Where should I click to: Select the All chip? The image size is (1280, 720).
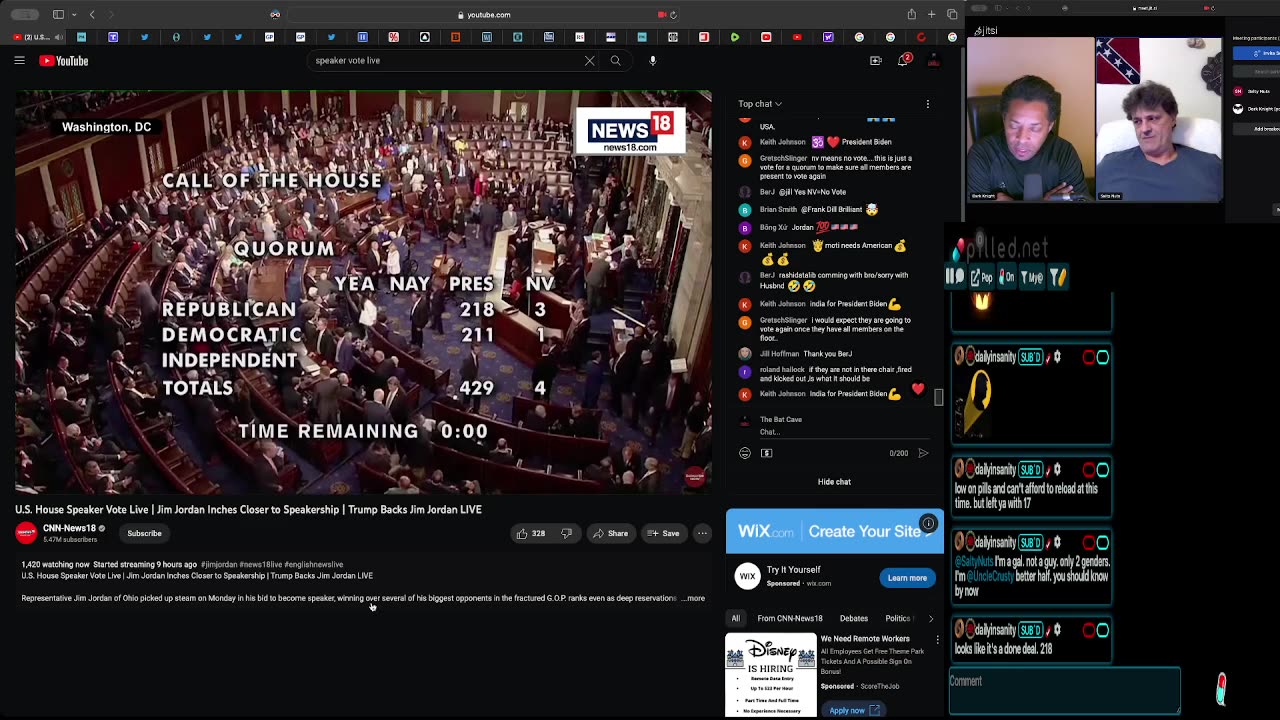pyautogui.click(x=735, y=618)
